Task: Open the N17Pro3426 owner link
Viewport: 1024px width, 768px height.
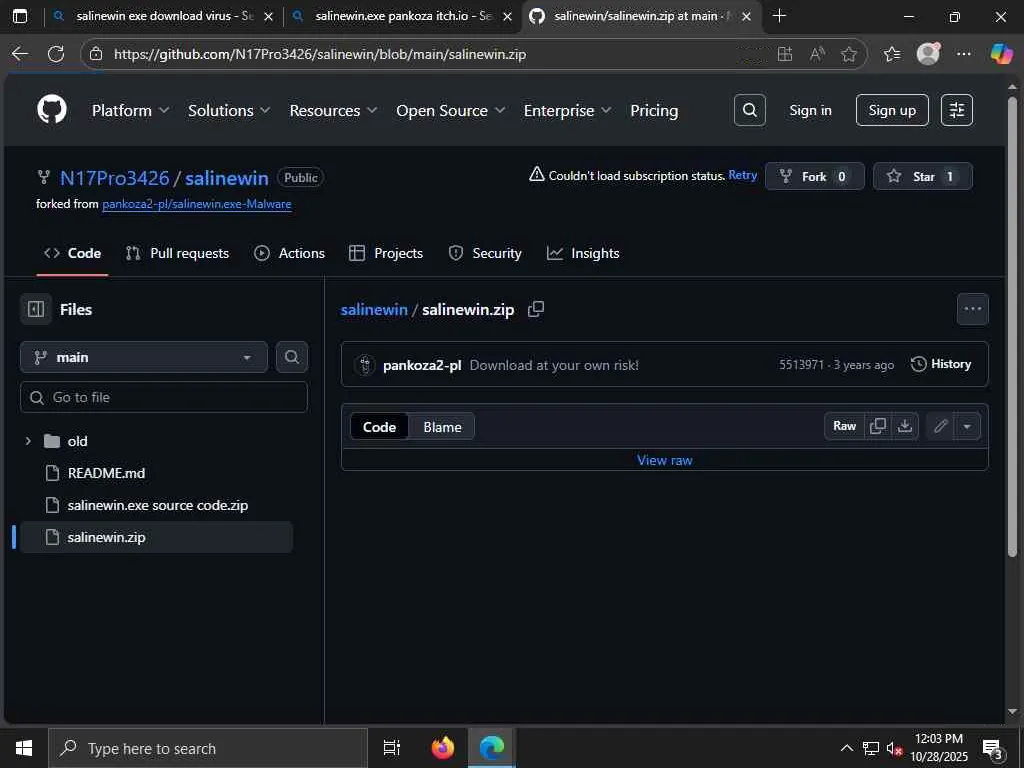Action: [114, 178]
